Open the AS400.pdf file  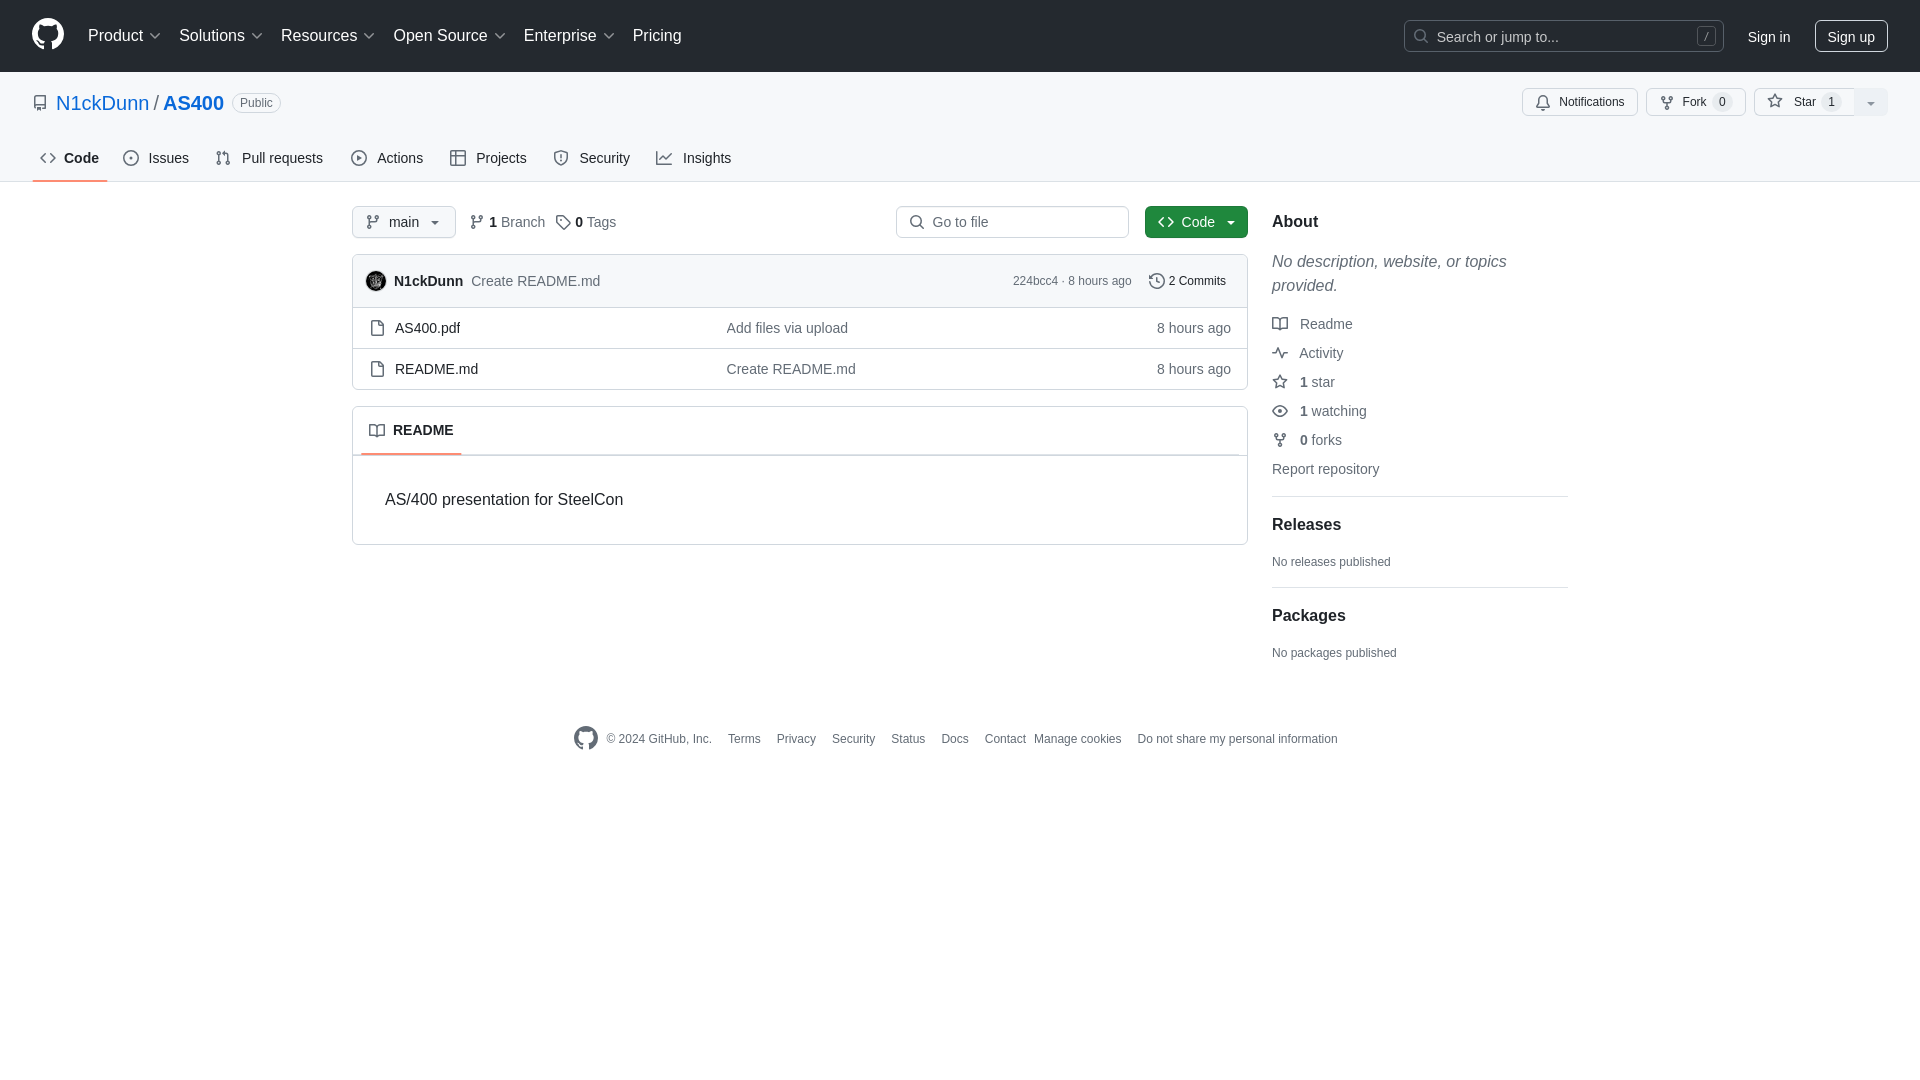(x=427, y=328)
